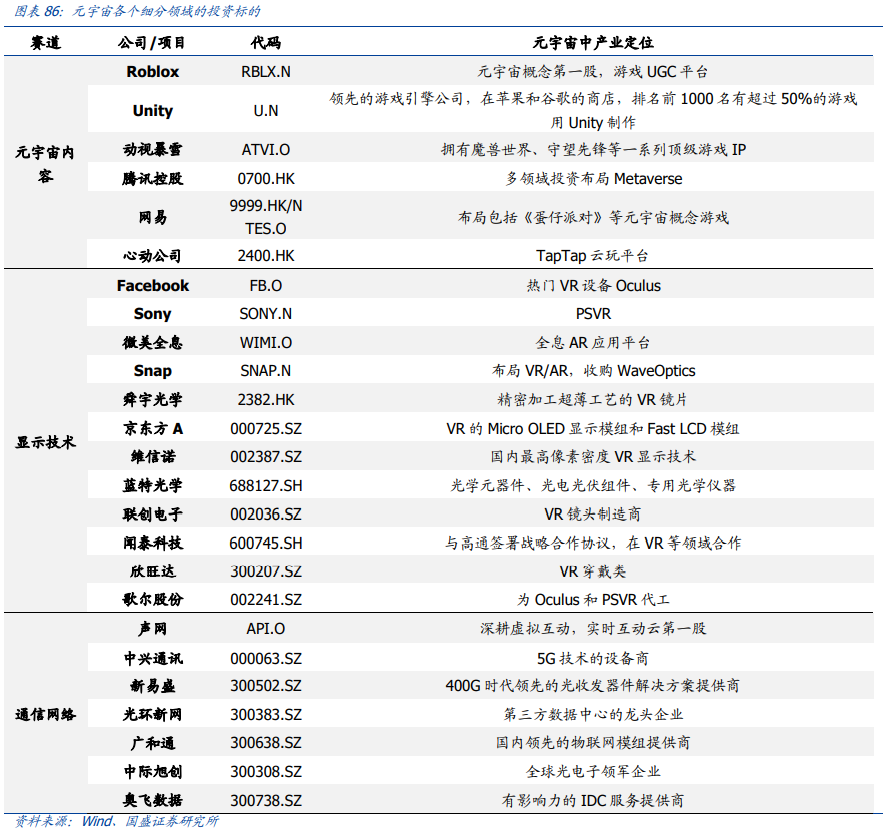Viewport: 887px width, 833px height.
Task: Click the source note mentioning Wind
Action: pos(116,821)
